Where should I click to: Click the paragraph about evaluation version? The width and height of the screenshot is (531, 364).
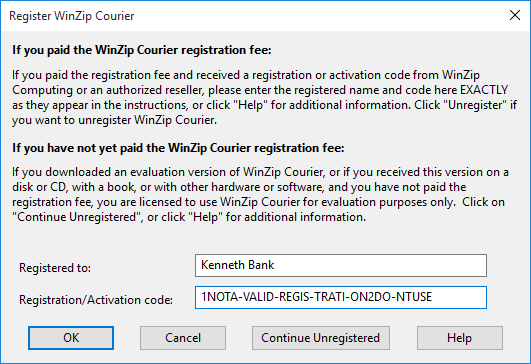point(260,195)
